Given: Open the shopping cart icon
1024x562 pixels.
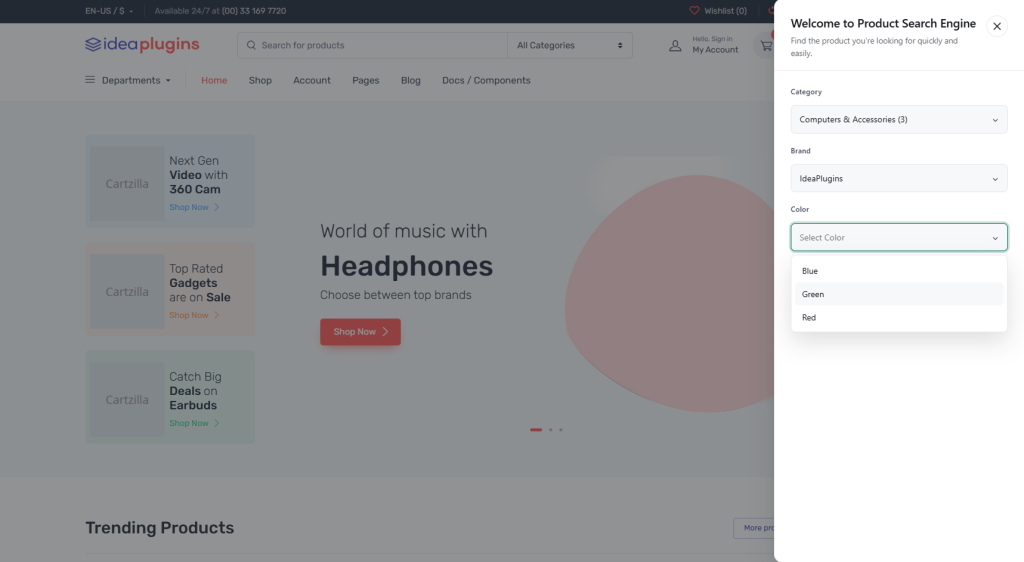Looking at the screenshot, I should point(765,46).
